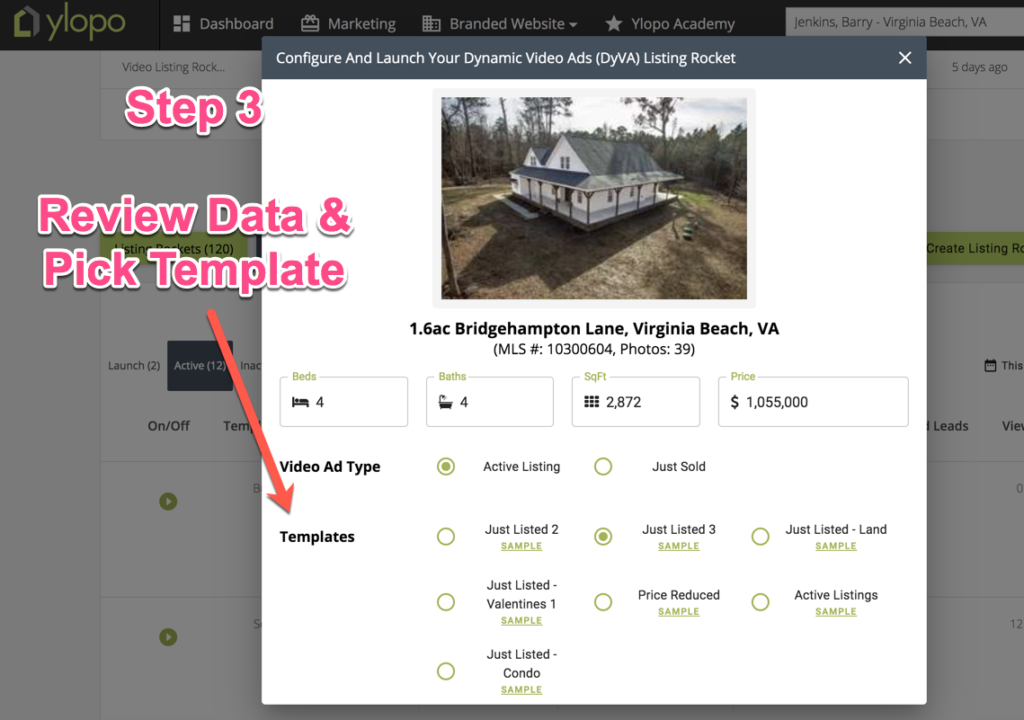Select Active Listing video ad type
Image resolution: width=1024 pixels, height=720 pixels.
pos(446,467)
